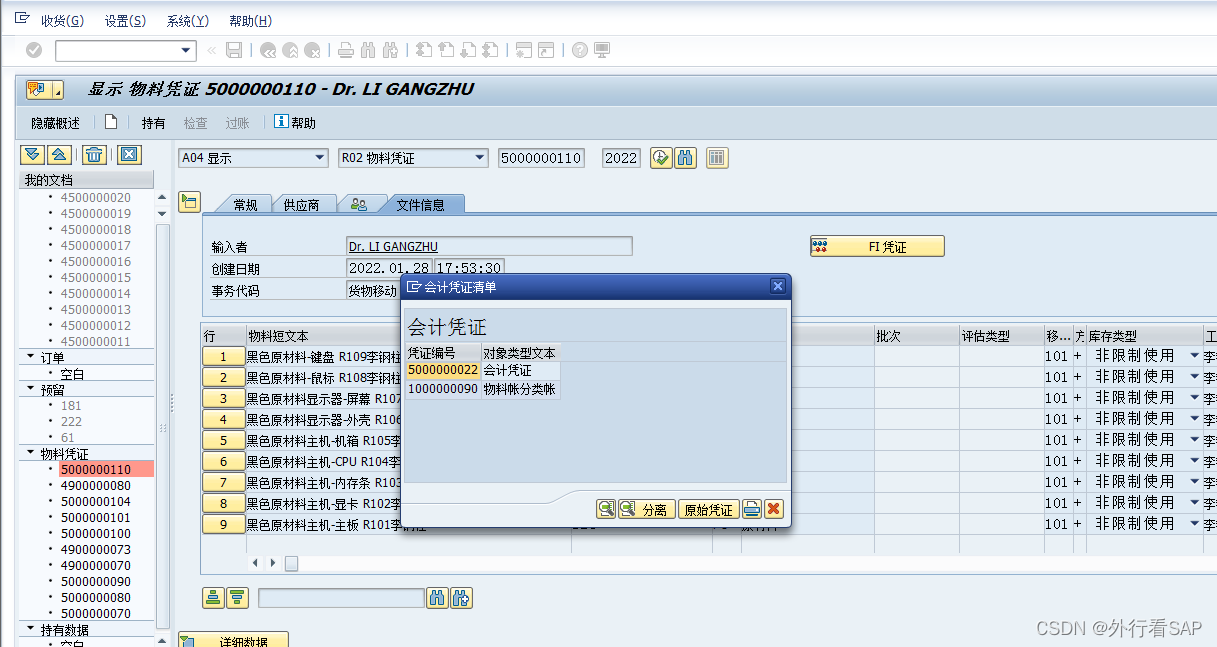Viewport: 1217px width, 647px height.
Task: Click the Last Page toolbar icon
Action: 491,50
